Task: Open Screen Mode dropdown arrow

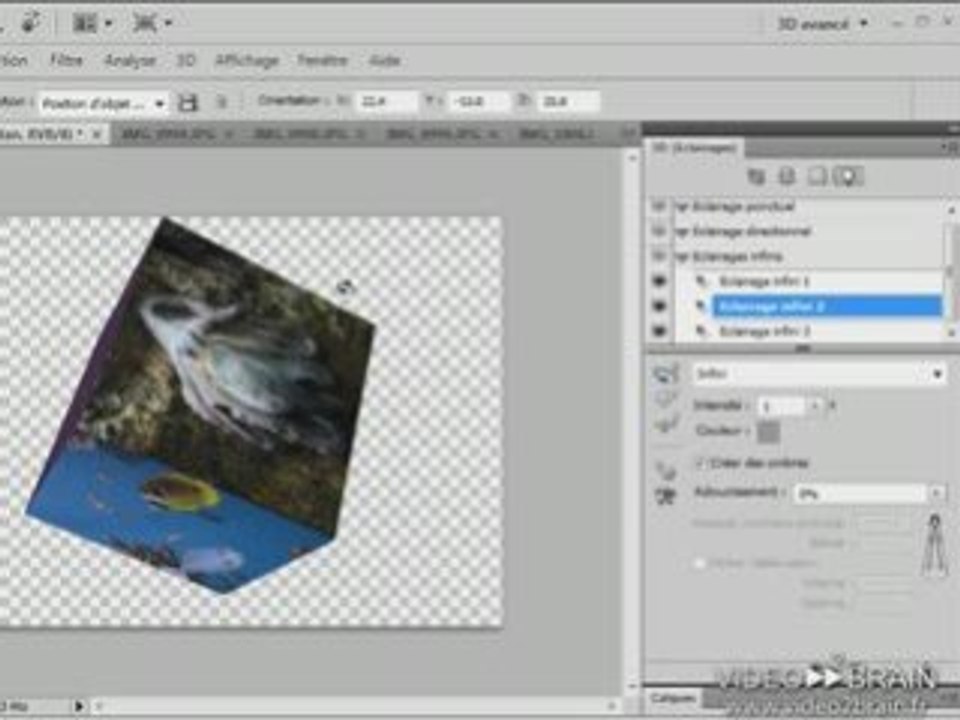Action: (x=168, y=24)
